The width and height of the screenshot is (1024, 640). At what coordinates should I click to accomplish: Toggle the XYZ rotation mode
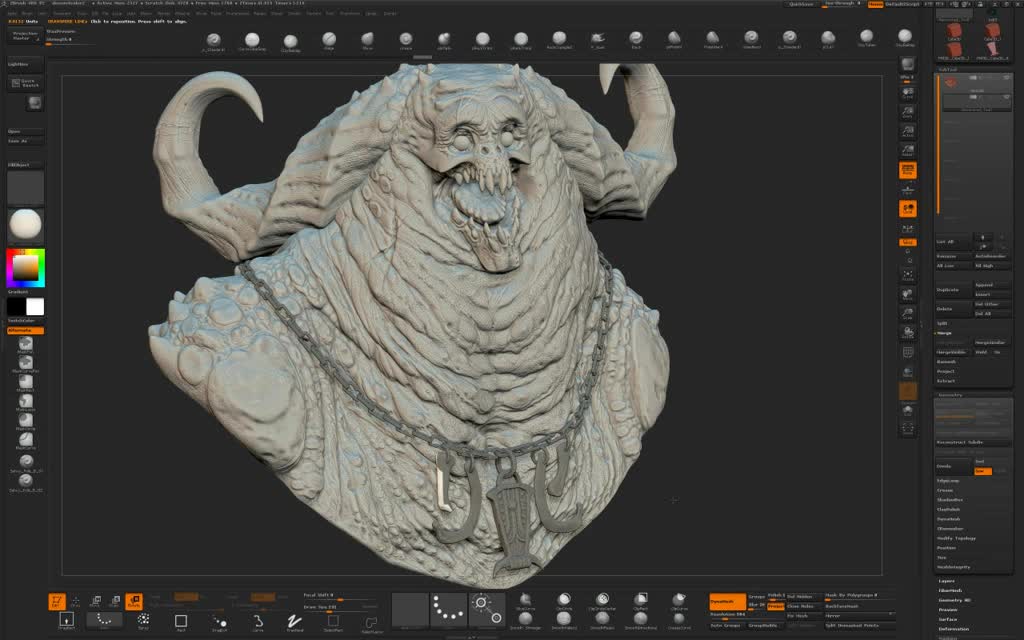(908, 242)
